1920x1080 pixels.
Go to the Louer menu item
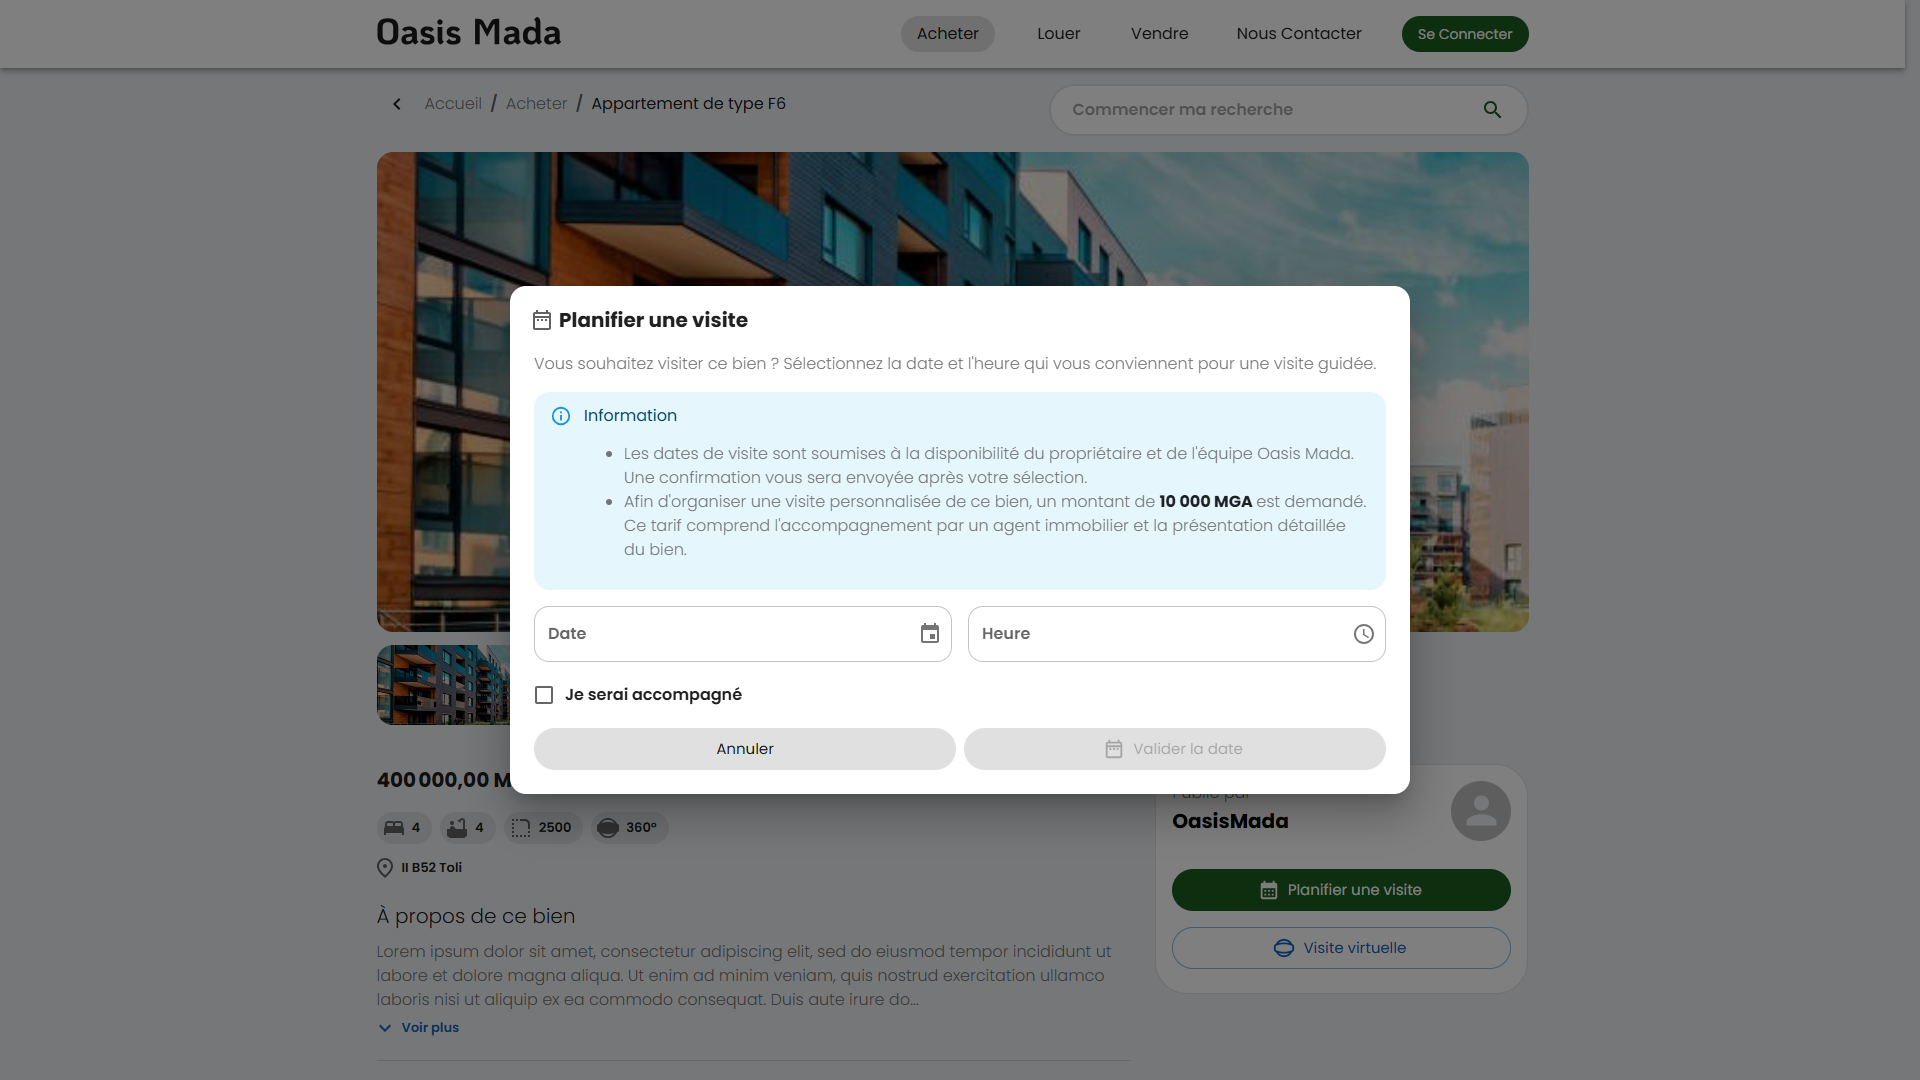(1058, 34)
